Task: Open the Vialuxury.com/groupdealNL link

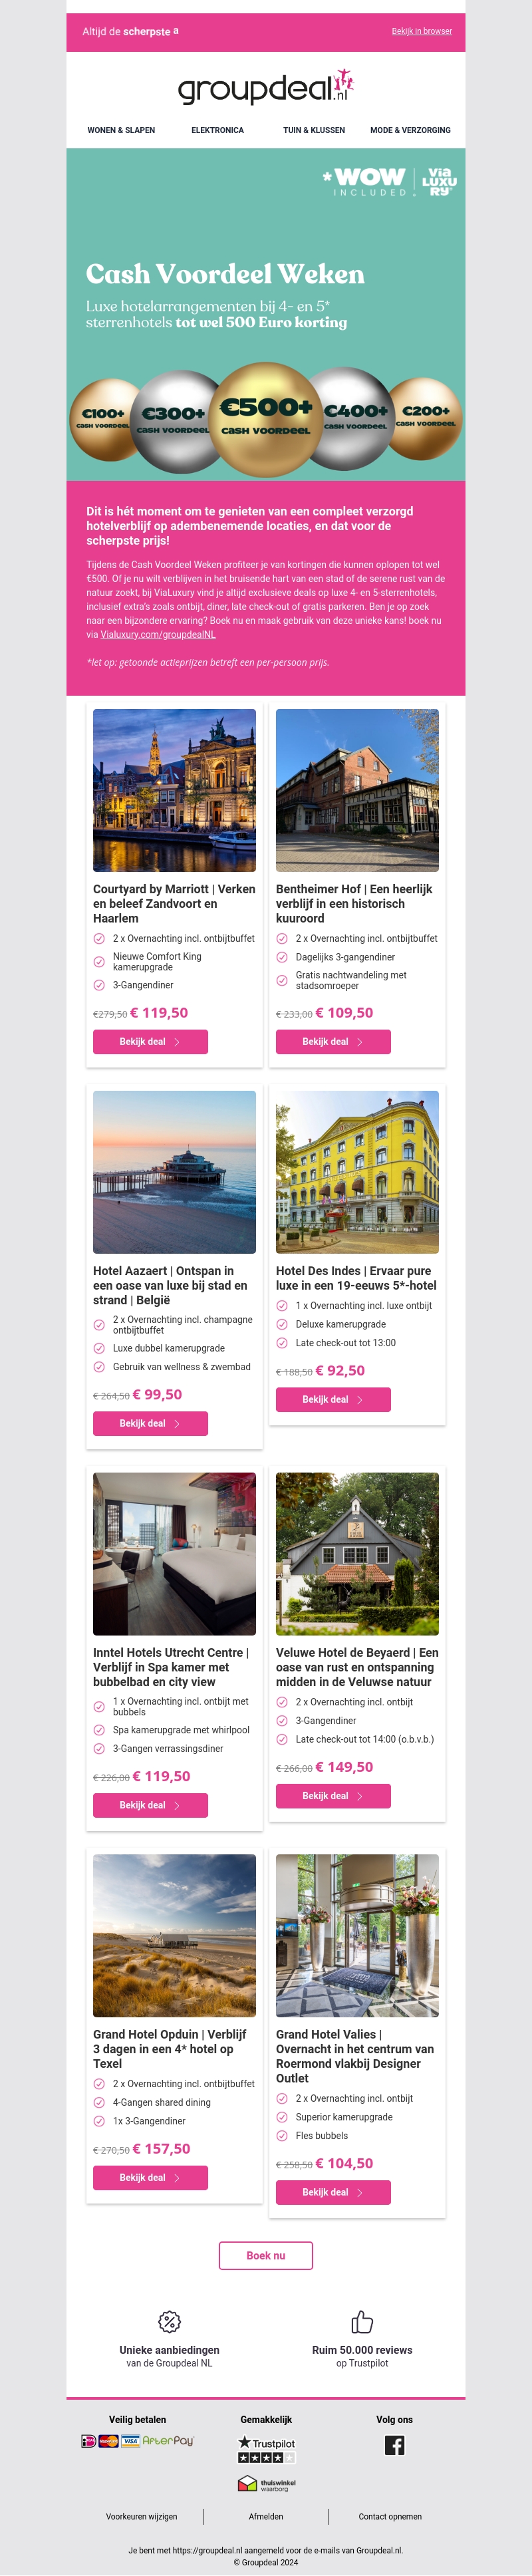Action: click(x=158, y=634)
